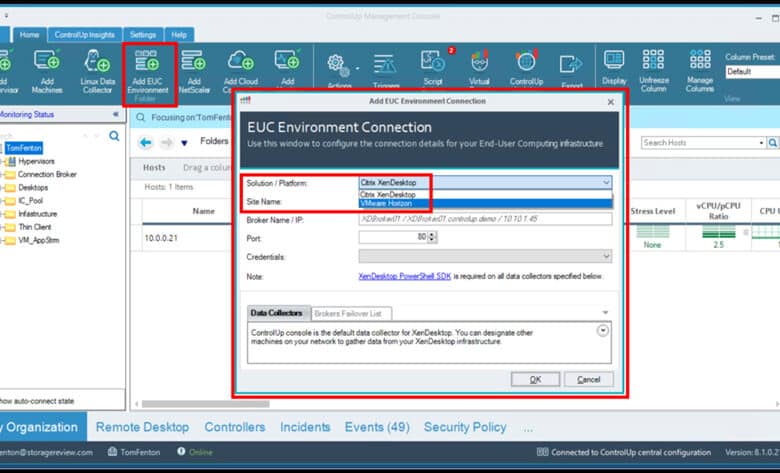
Task: Adjust the Port number spinner
Action: [433, 237]
